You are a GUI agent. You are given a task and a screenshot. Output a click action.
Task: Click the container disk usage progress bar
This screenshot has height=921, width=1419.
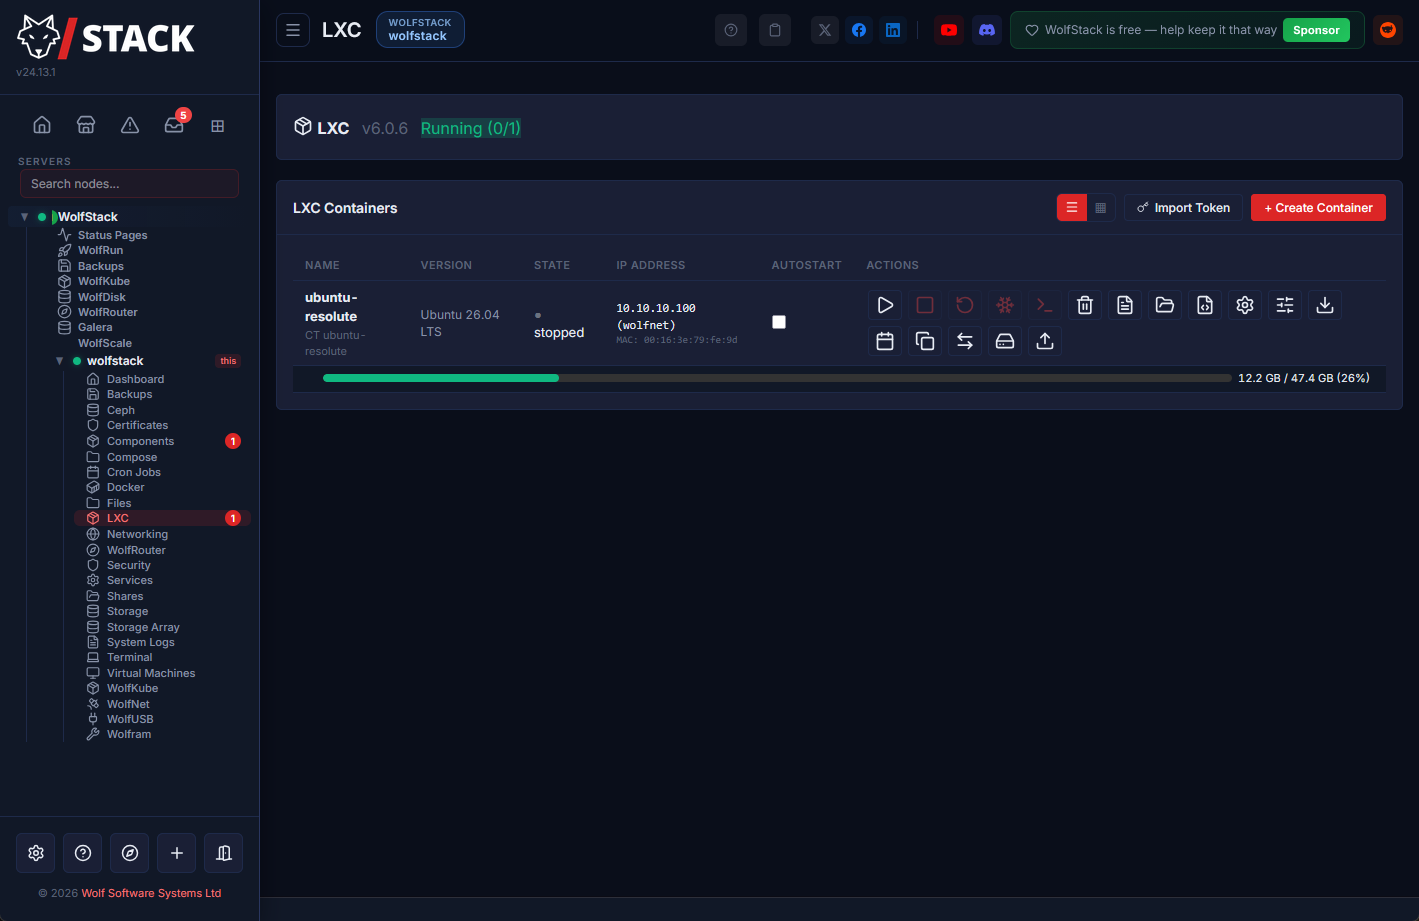click(777, 378)
